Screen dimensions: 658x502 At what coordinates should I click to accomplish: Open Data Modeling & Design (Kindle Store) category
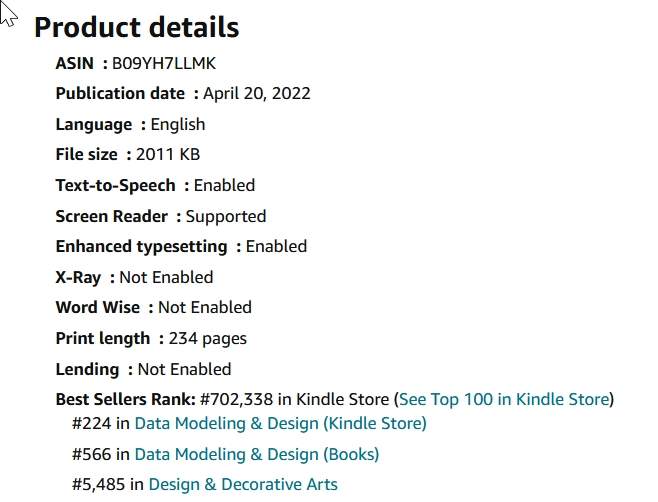pyautogui.click(x=280, y=424)
